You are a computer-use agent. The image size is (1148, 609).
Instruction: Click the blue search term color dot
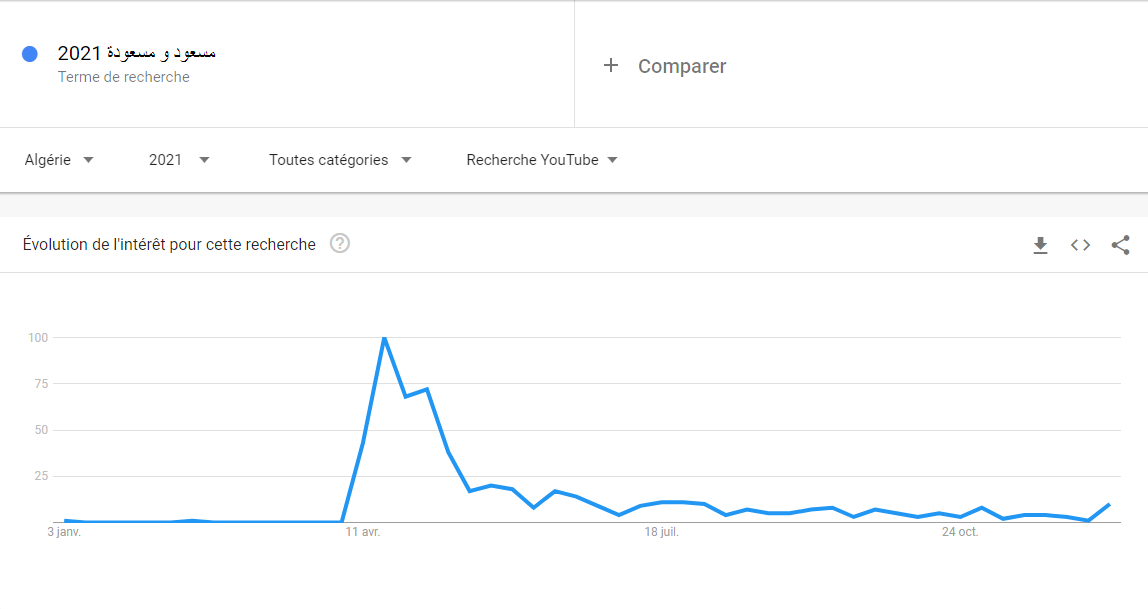pyautogui.click(x=30, y=54)
